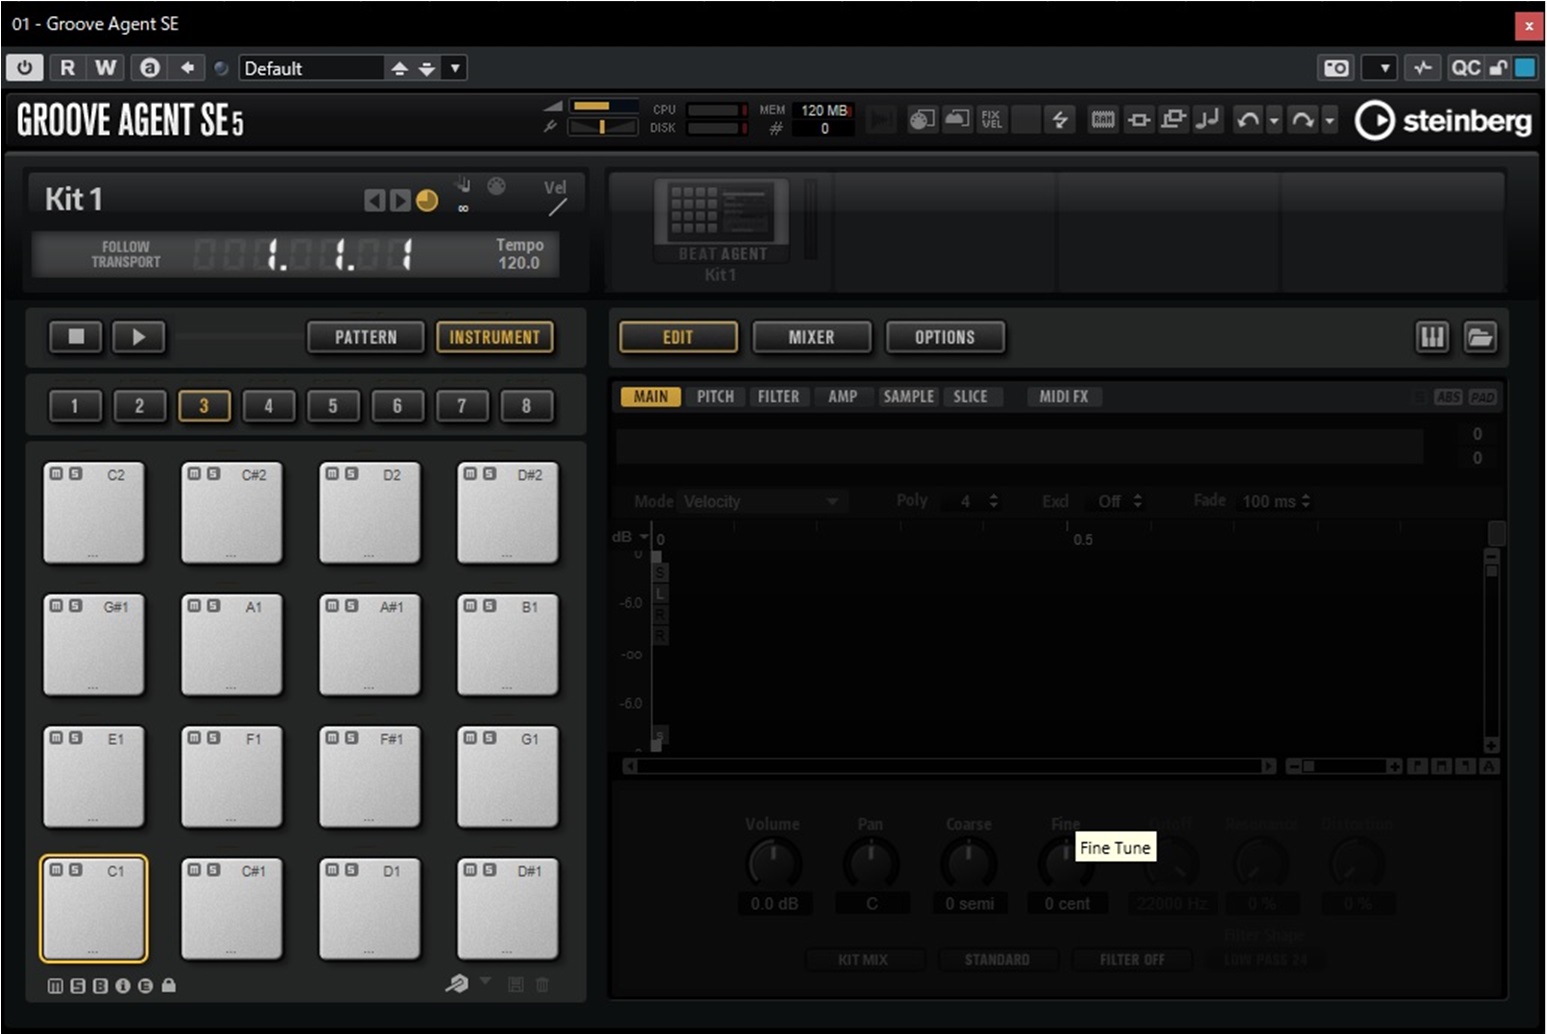
Task: Open the Mode Velocity dropdown
Action: click(x=761, y=501)
